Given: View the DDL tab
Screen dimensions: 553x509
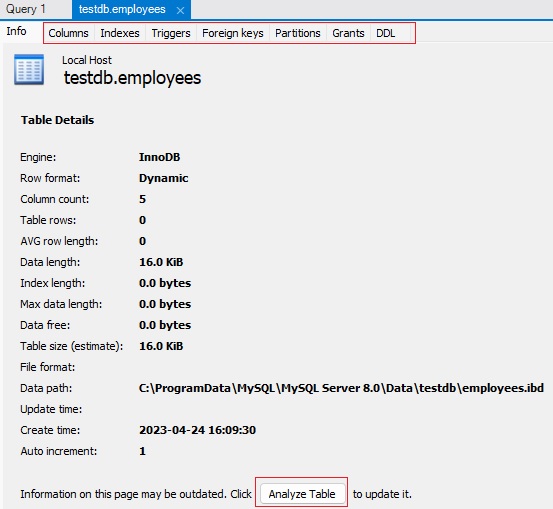Looking at the screenshot, I should 385,33.
